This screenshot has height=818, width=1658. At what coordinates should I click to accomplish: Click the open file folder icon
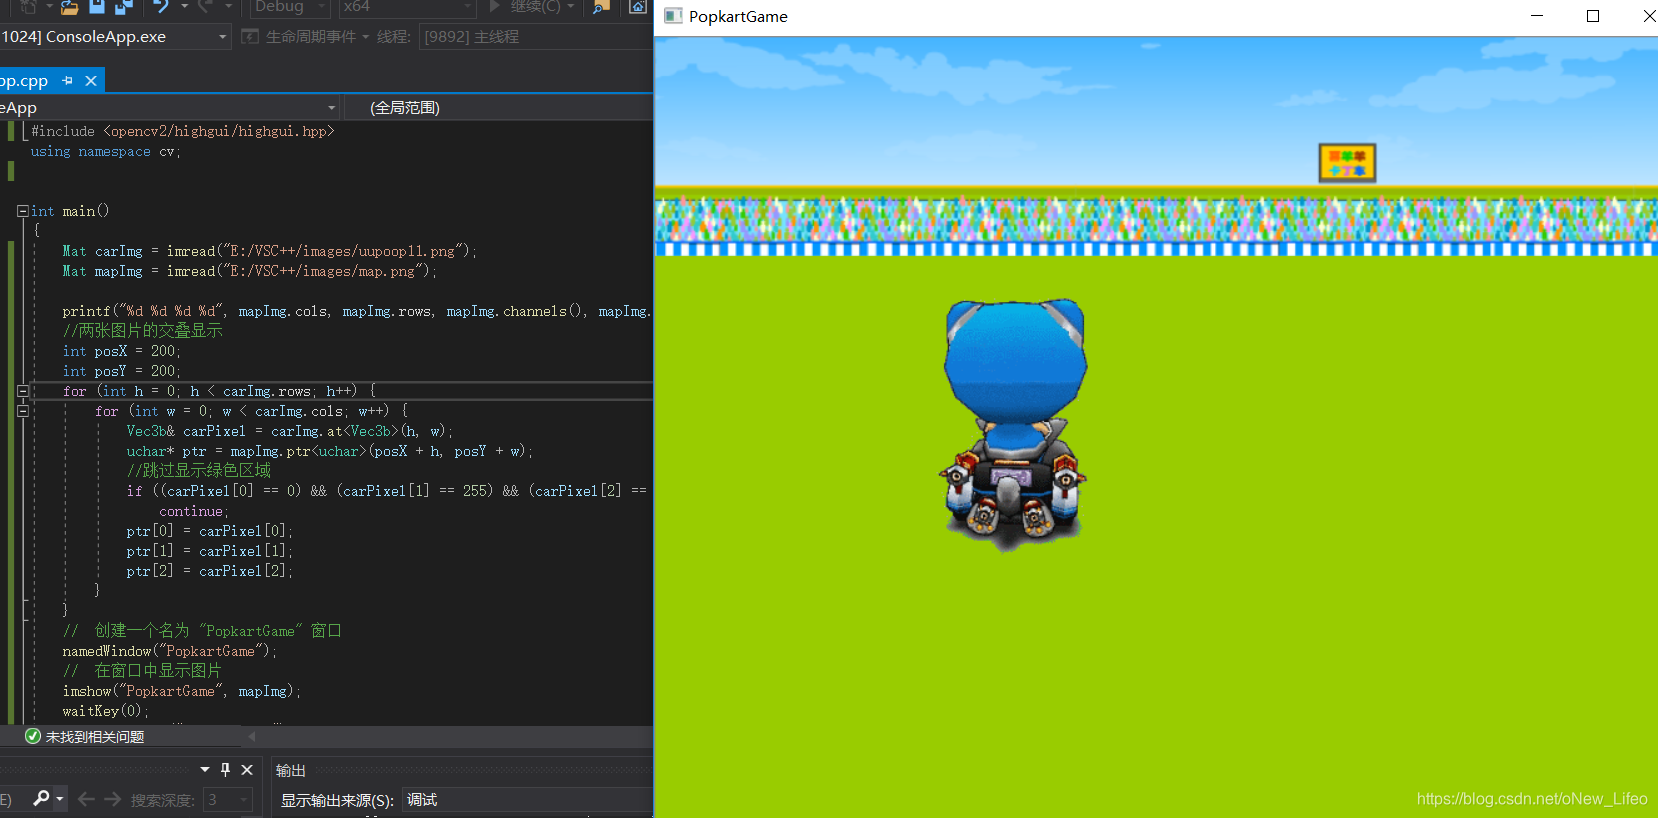click(x=68, y=7)
